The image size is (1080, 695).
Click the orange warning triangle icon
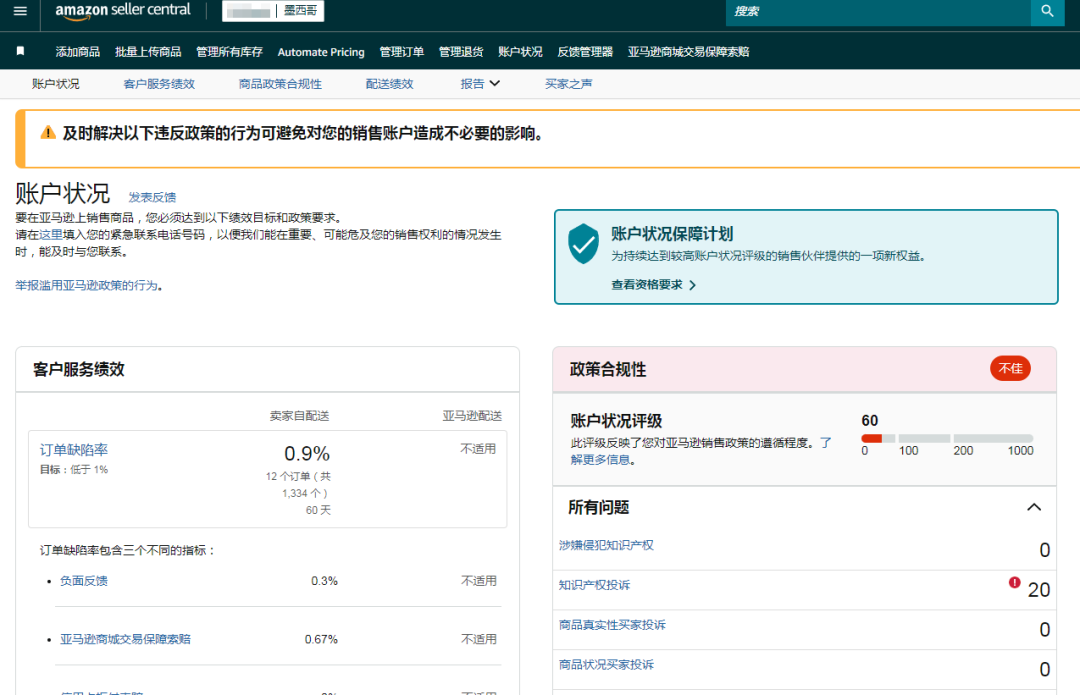point(48,133)
